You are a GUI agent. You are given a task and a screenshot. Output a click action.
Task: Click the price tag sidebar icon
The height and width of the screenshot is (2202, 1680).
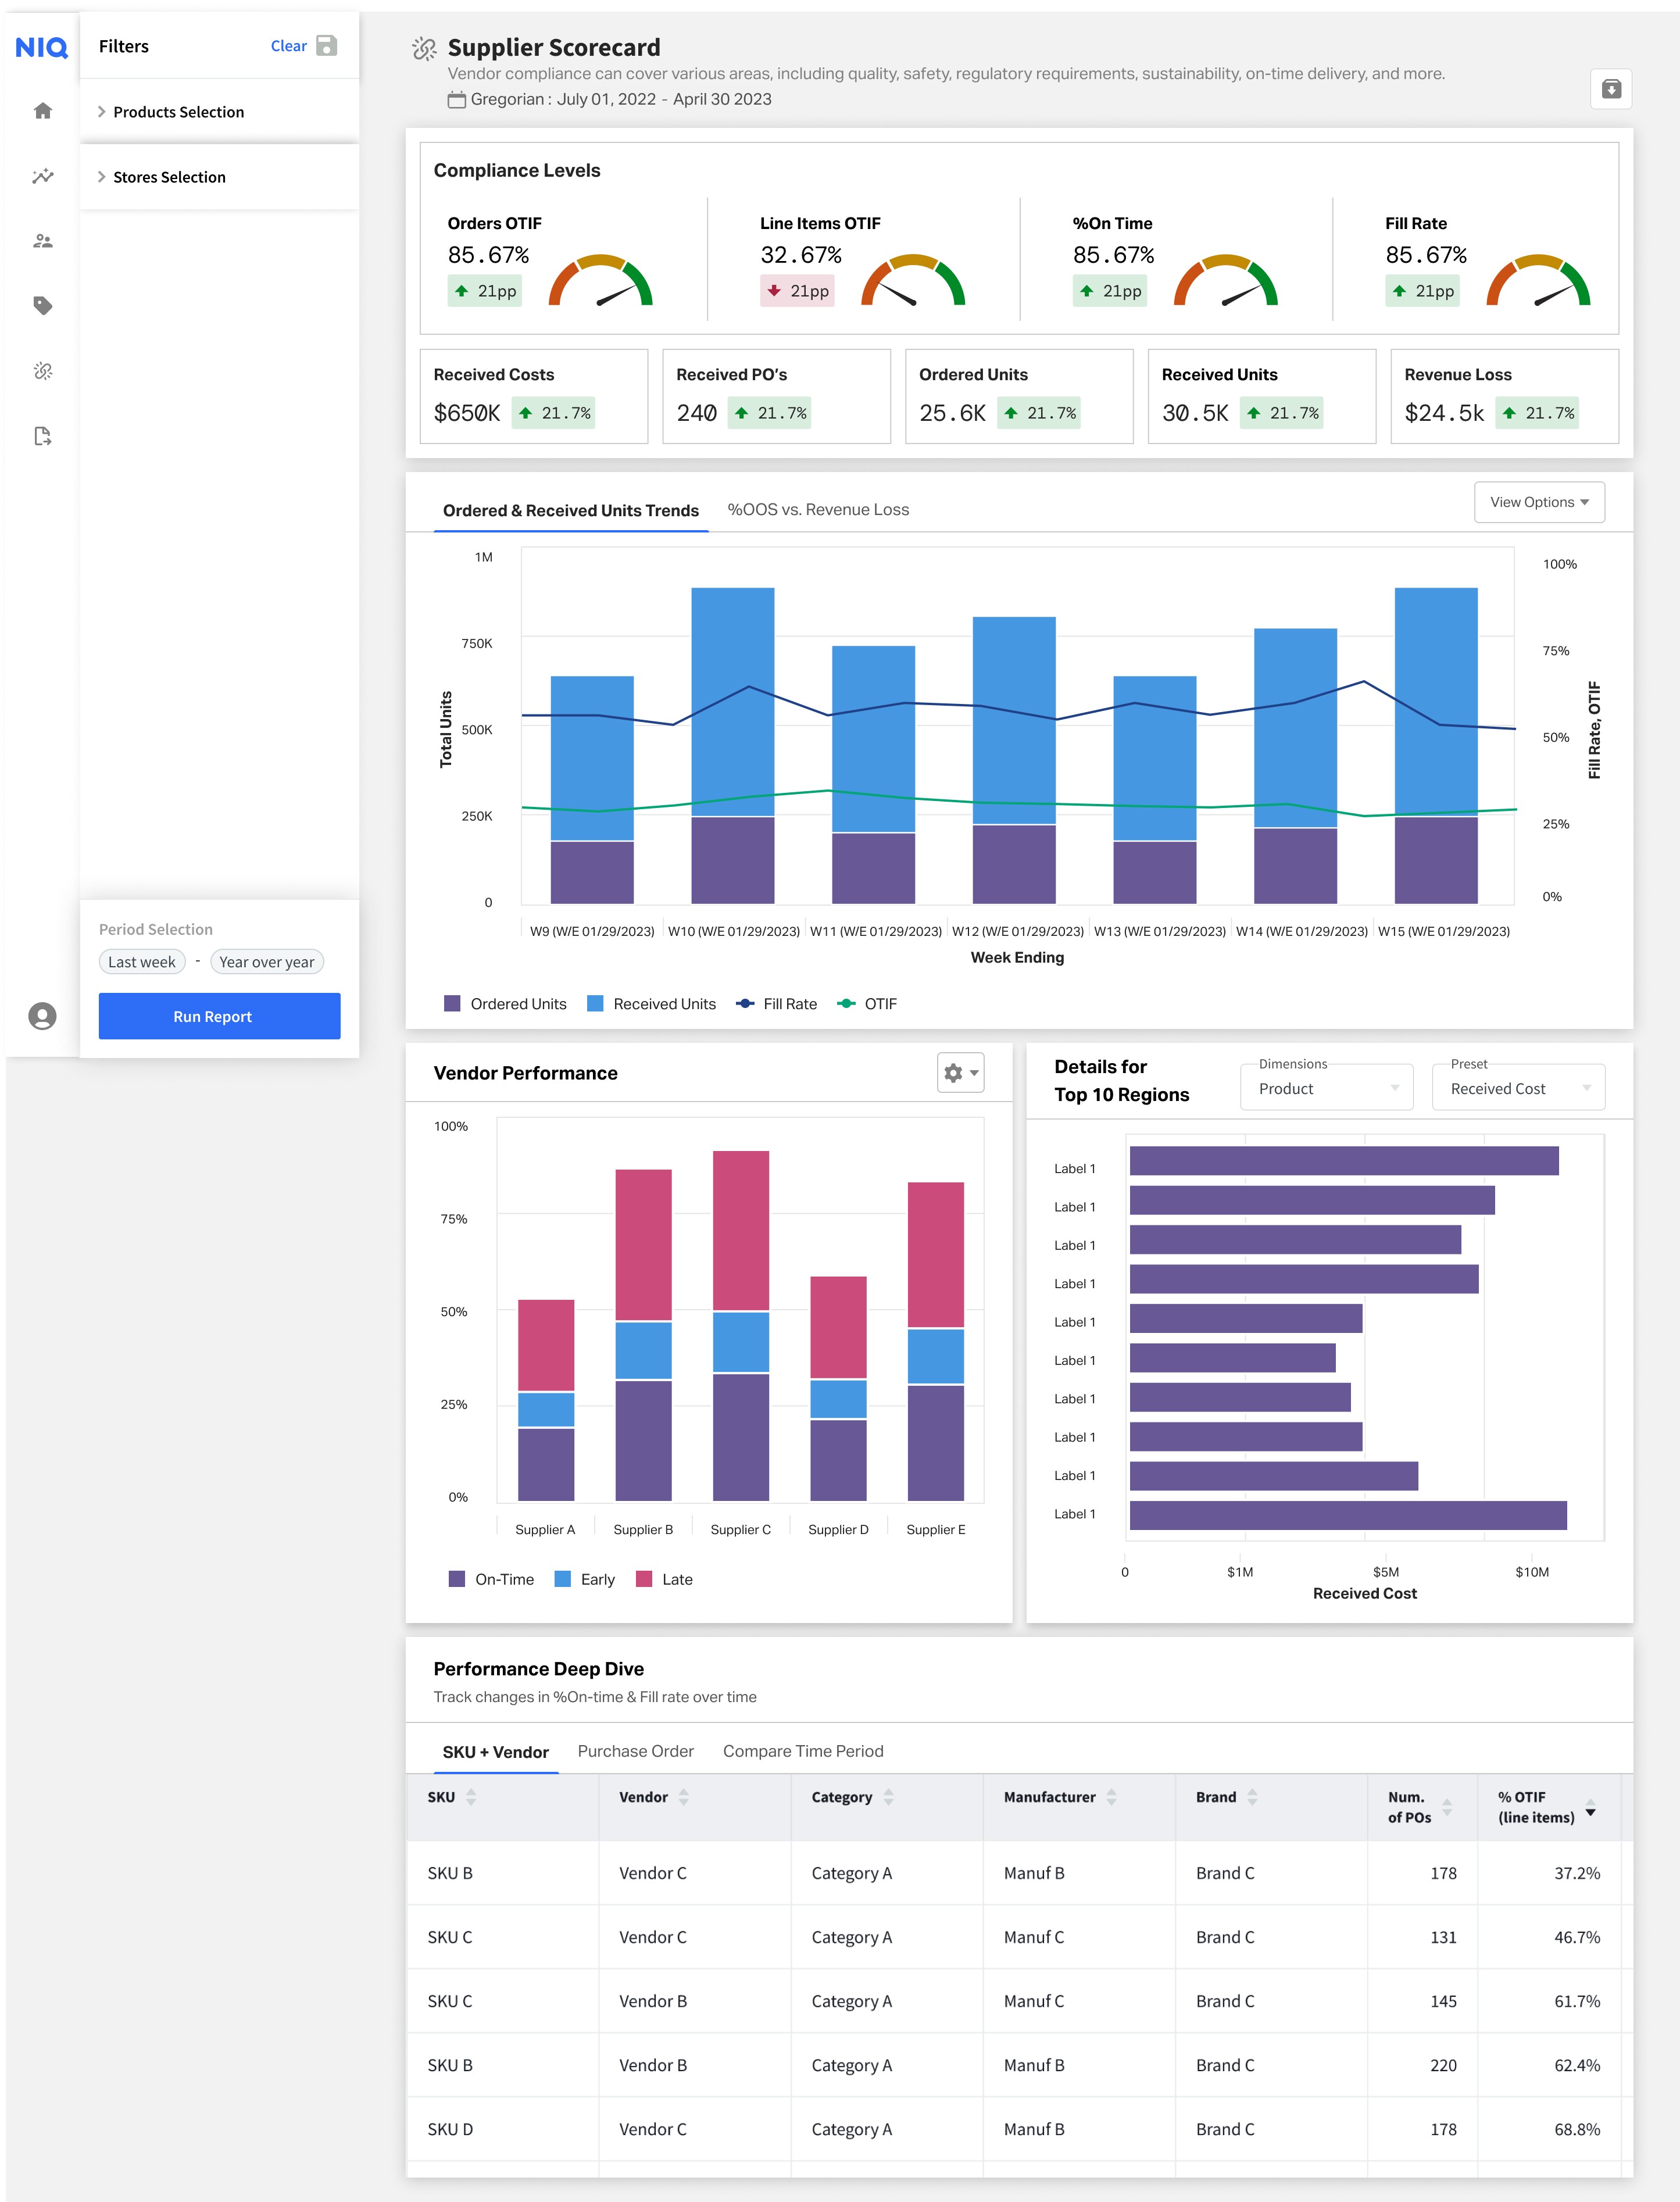(42, 306)
